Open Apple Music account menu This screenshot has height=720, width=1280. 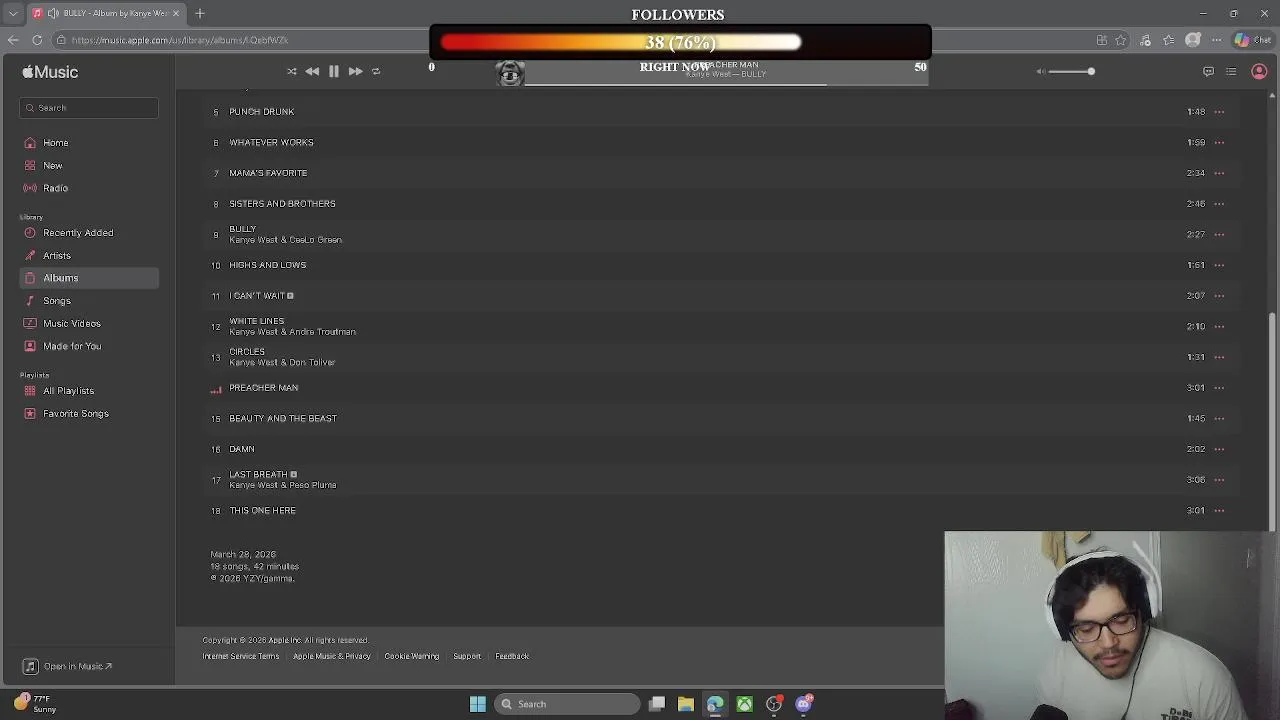pos(1259,71)
